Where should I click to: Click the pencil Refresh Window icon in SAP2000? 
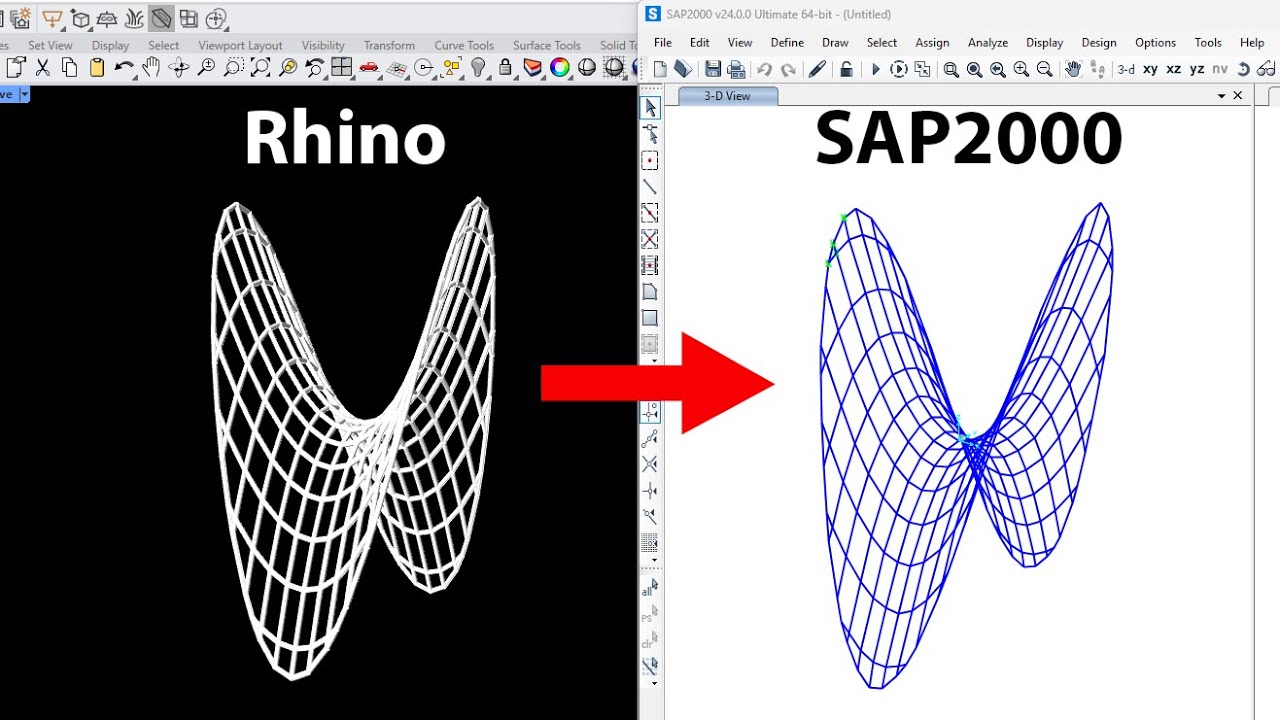[817, 69]
